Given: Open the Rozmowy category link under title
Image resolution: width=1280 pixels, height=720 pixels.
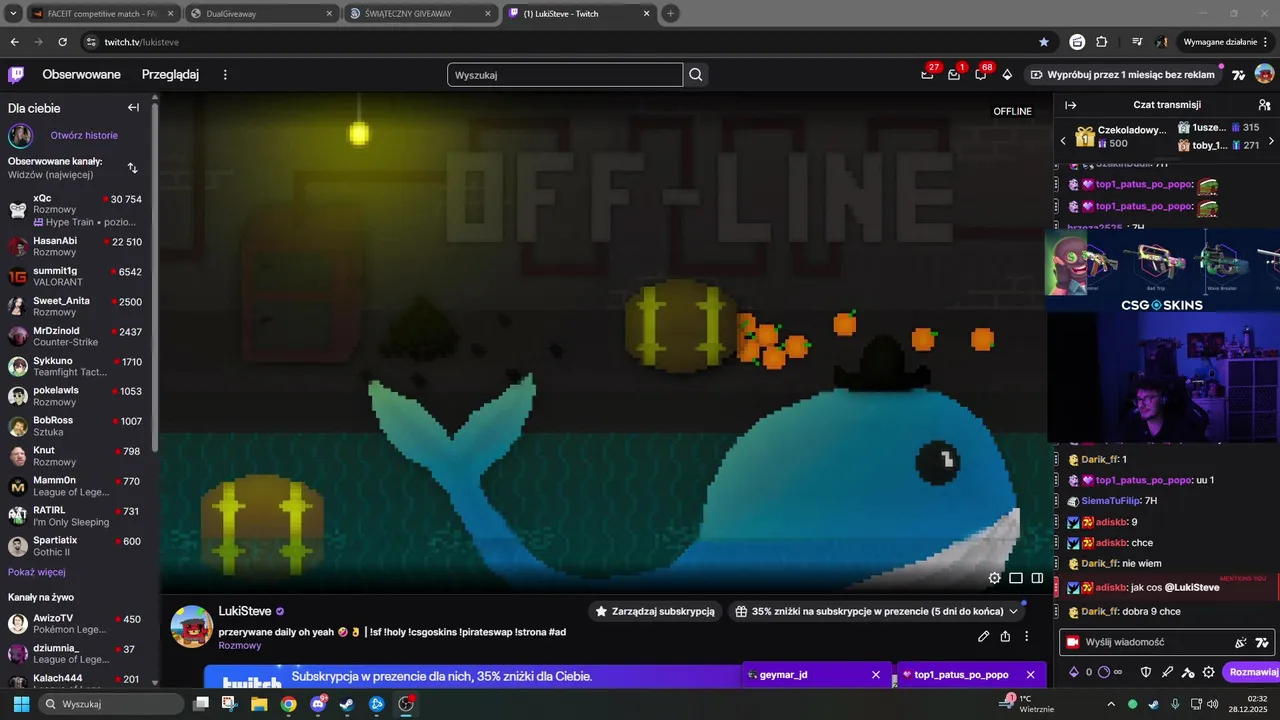Looking at the screenshot, I should coord(240,646).
